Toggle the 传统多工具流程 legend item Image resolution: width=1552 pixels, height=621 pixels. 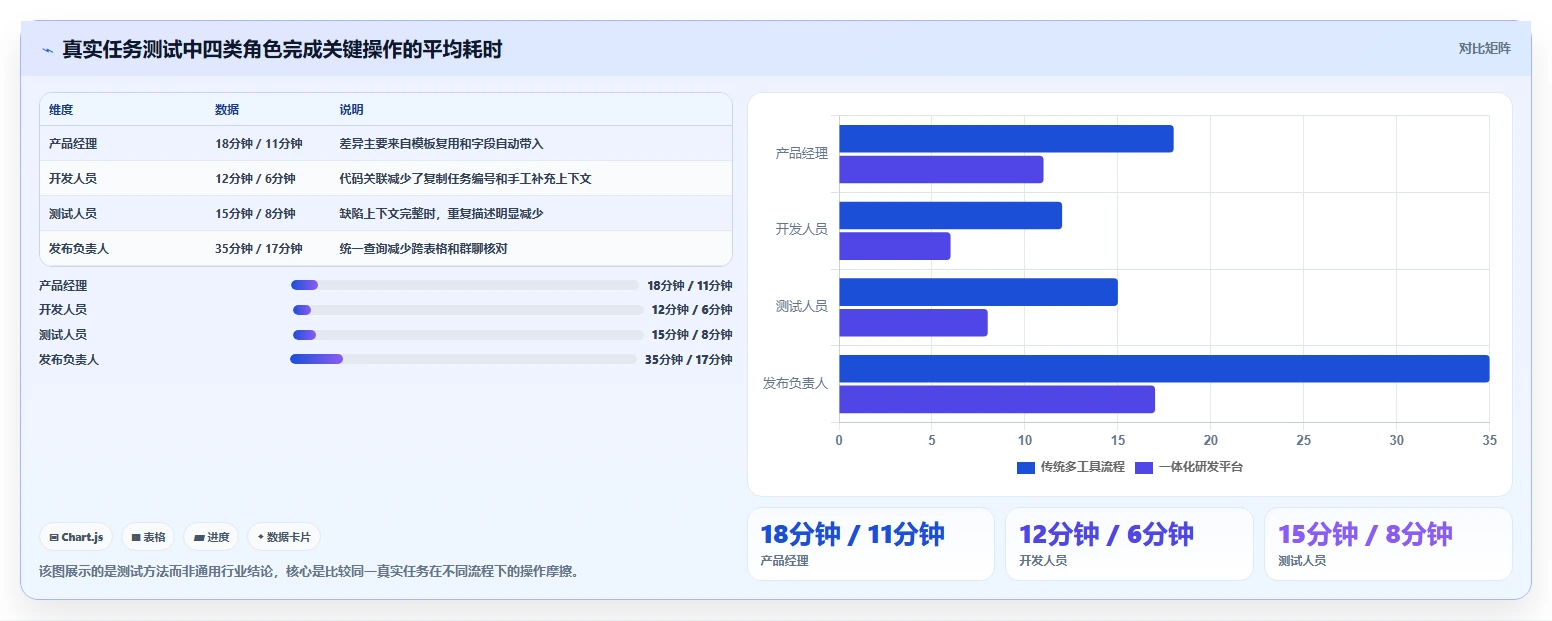coord(1071,467)
